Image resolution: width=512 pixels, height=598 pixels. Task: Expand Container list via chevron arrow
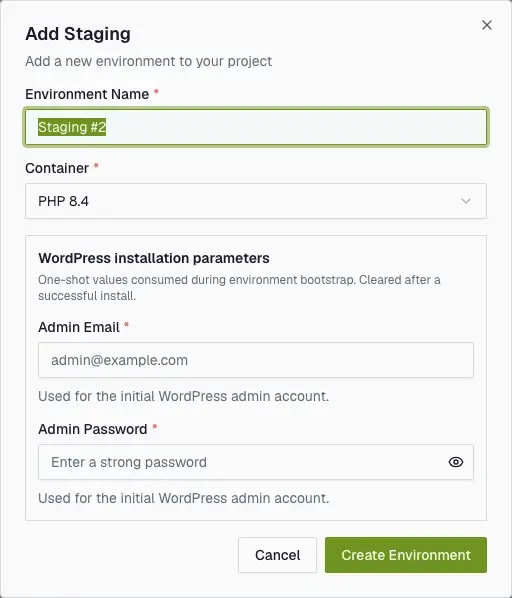point(465,201)
